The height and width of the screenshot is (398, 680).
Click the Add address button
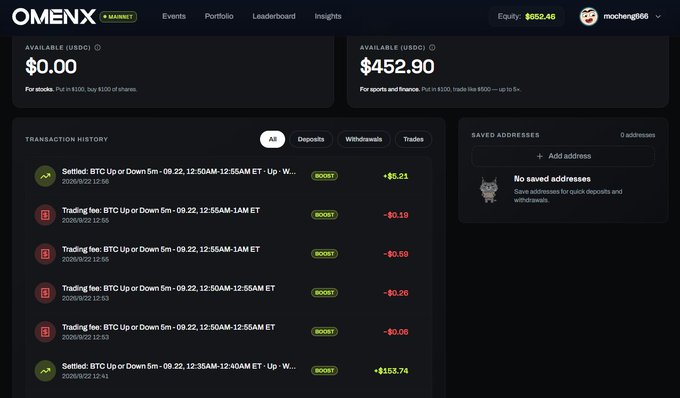(x=563, y=156)
